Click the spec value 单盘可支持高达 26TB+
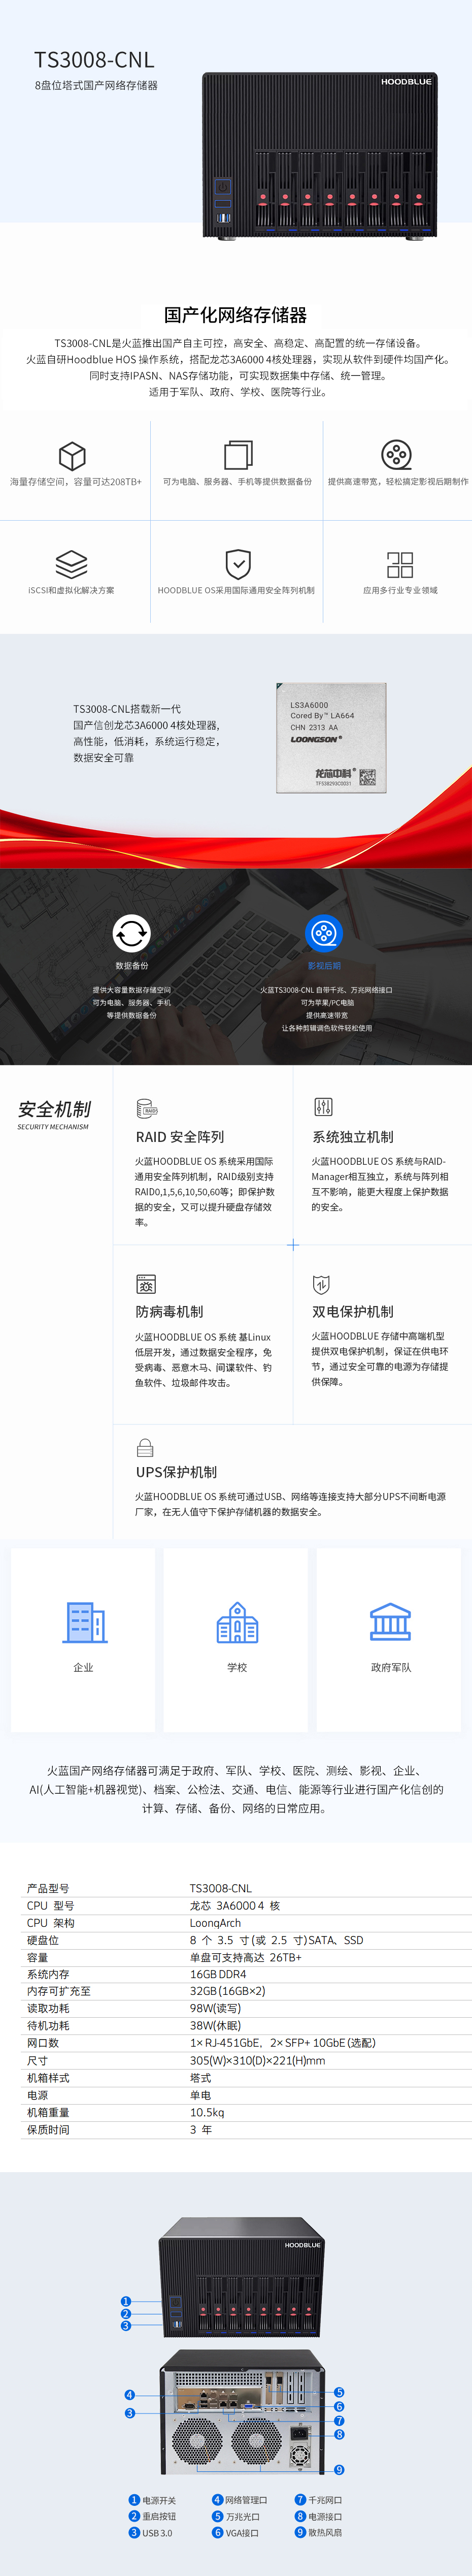The height and width of the screenshot is (2576, 472). coord(246,1958)
